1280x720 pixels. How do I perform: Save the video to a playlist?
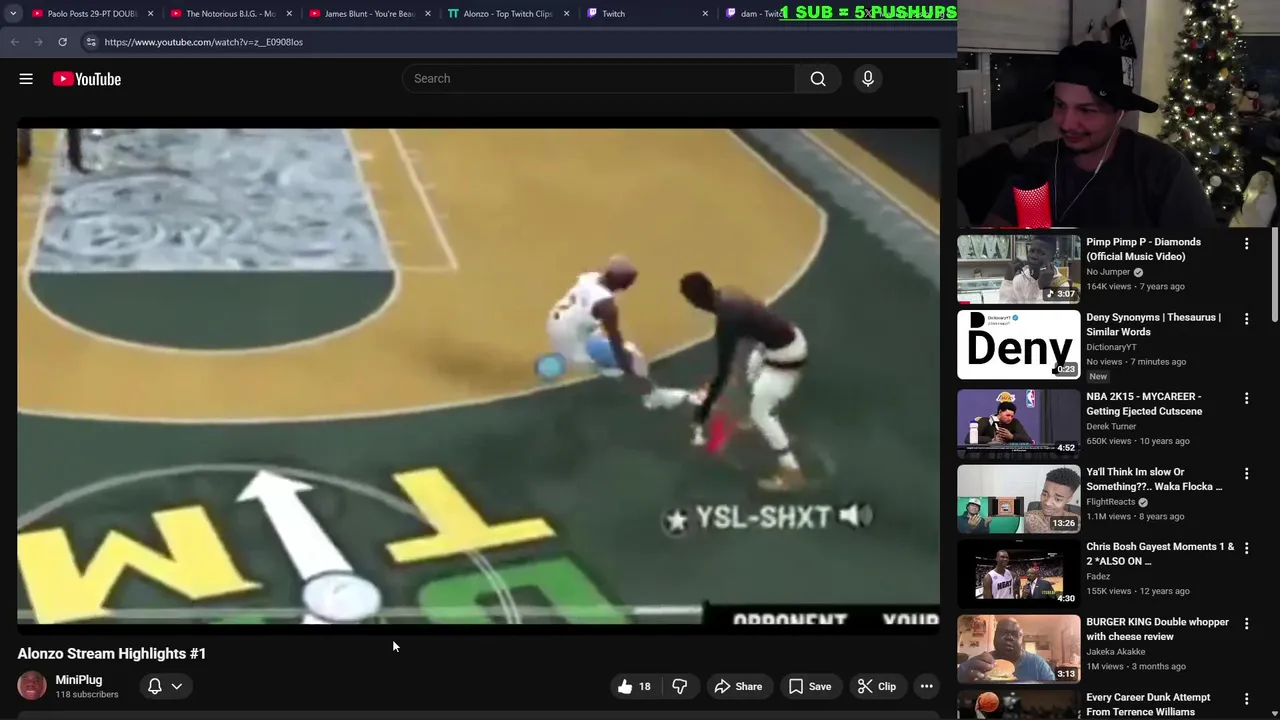click(x=810, y=686)
